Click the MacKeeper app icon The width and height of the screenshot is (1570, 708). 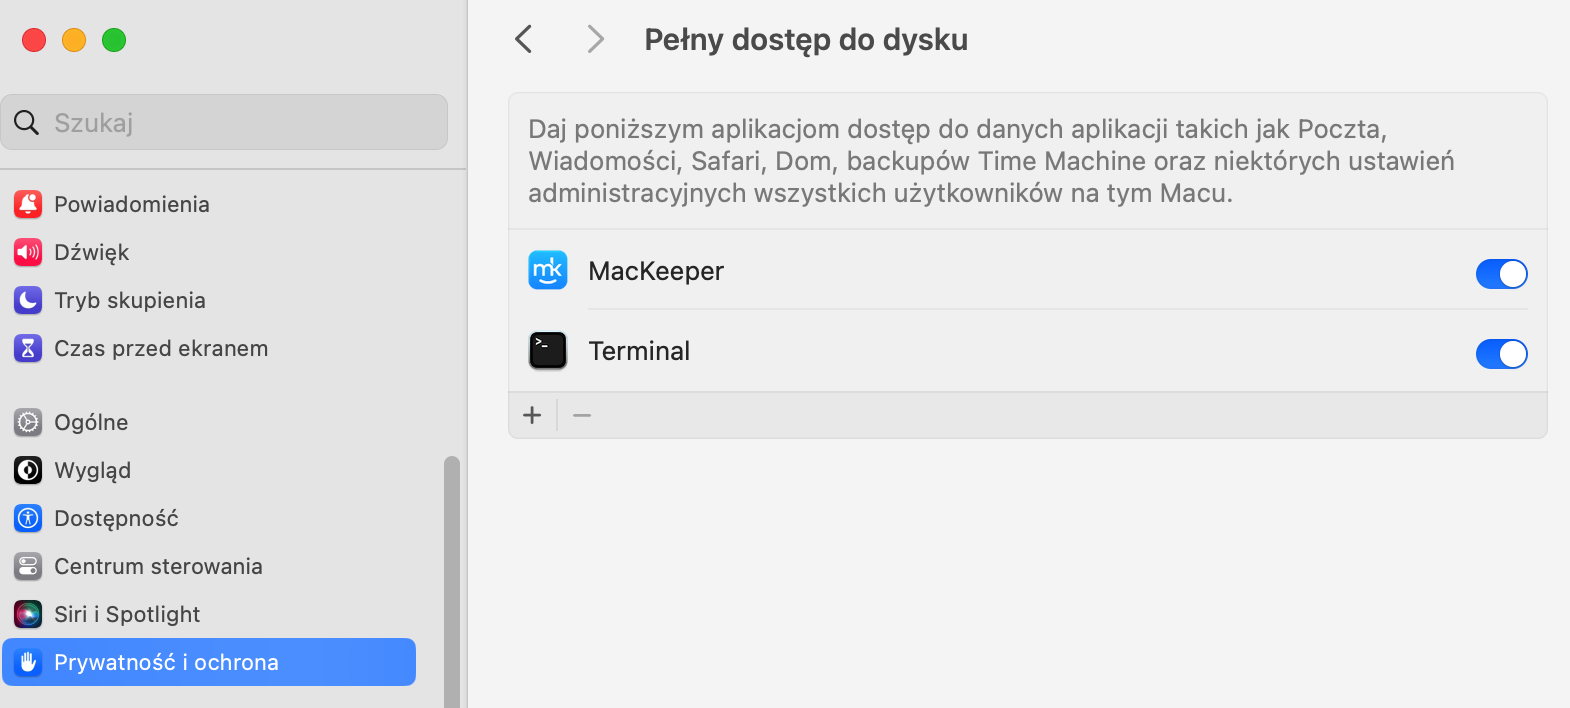pos(548,270)
